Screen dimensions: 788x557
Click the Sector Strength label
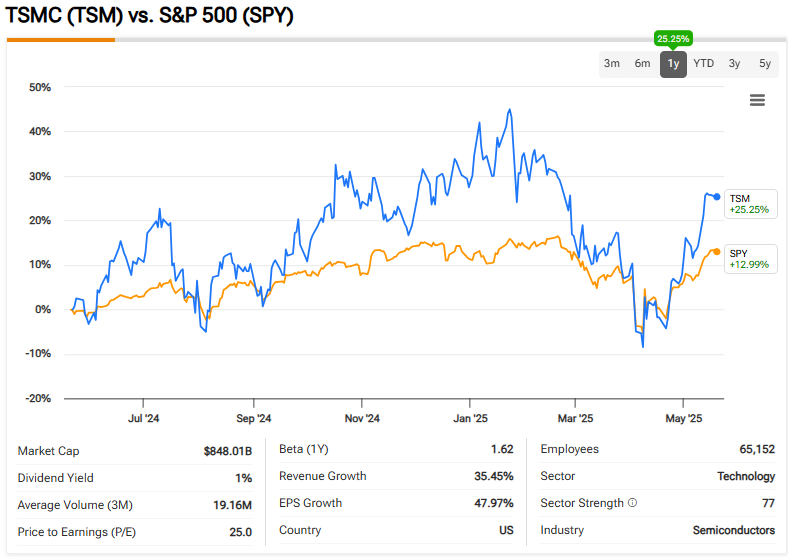(x=582, y=503)
